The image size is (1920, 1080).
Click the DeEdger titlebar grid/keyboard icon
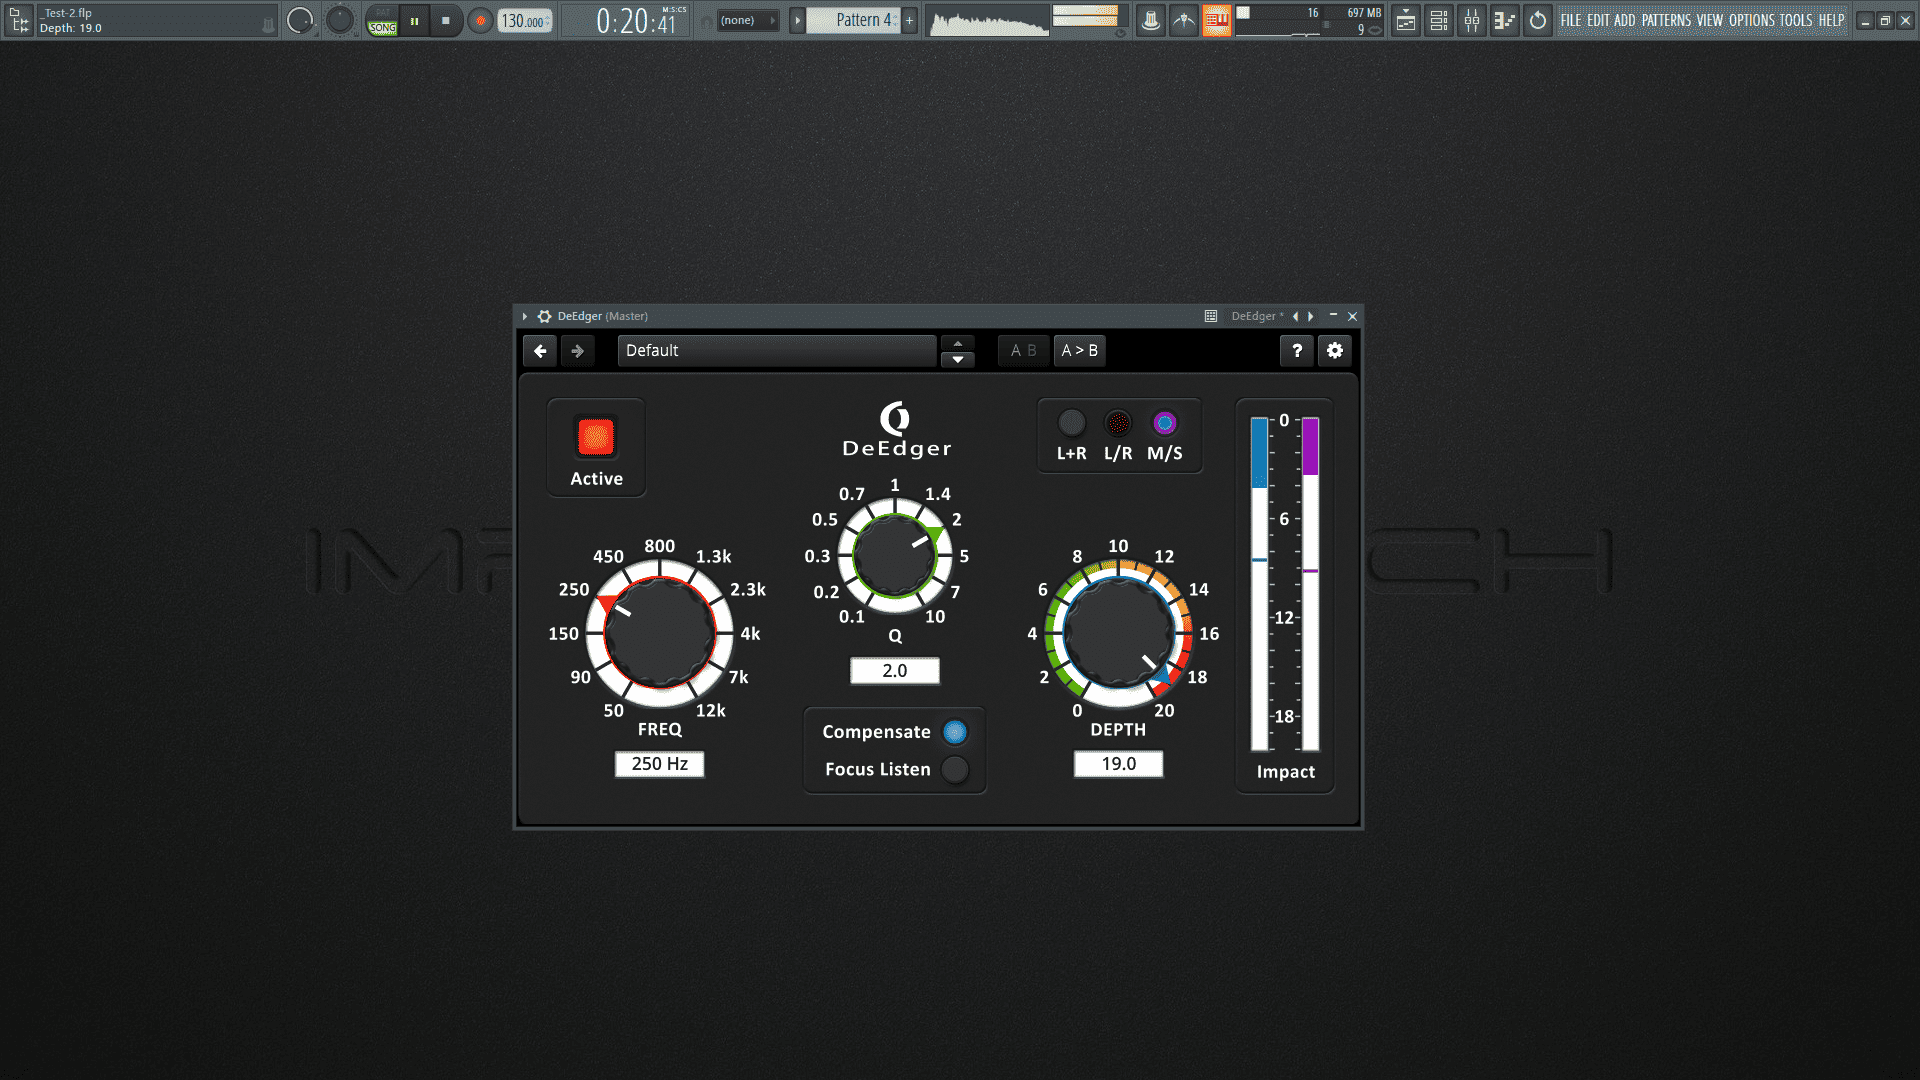coord(1211,316)
